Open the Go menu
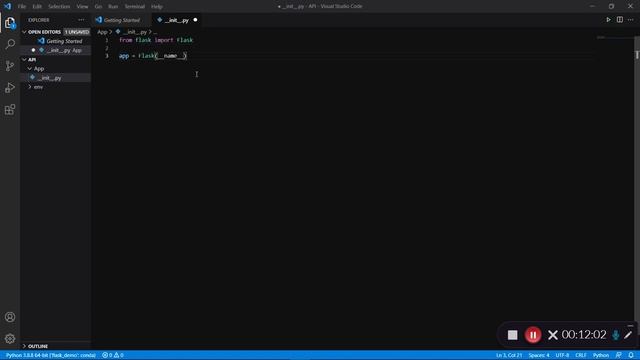This screenshot has width=640, height=360. [98, 7]
